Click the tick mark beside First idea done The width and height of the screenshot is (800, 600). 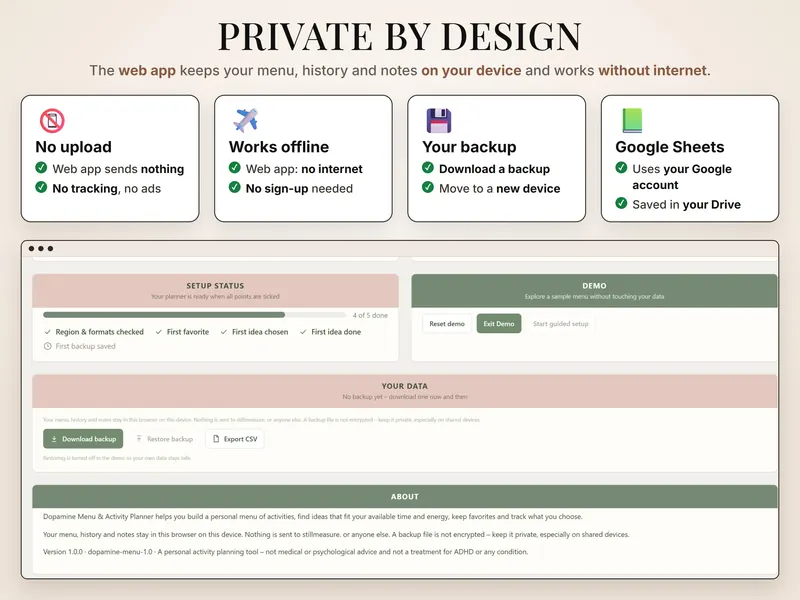pos(303,332)
